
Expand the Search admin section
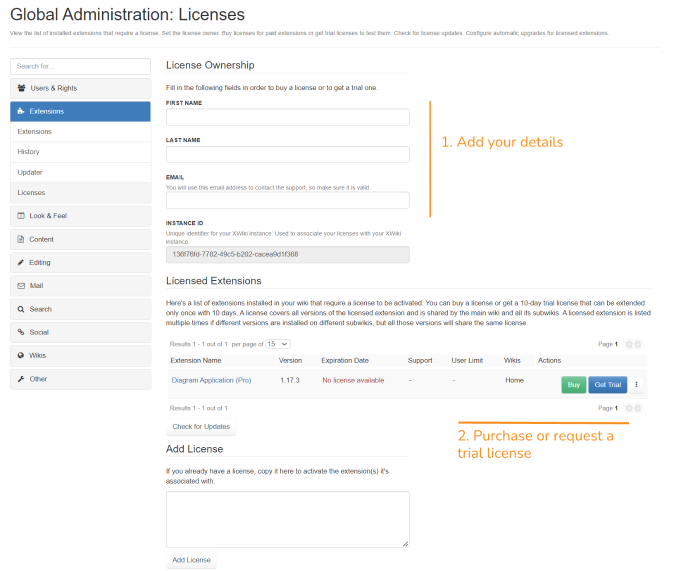tap(80, 309)
